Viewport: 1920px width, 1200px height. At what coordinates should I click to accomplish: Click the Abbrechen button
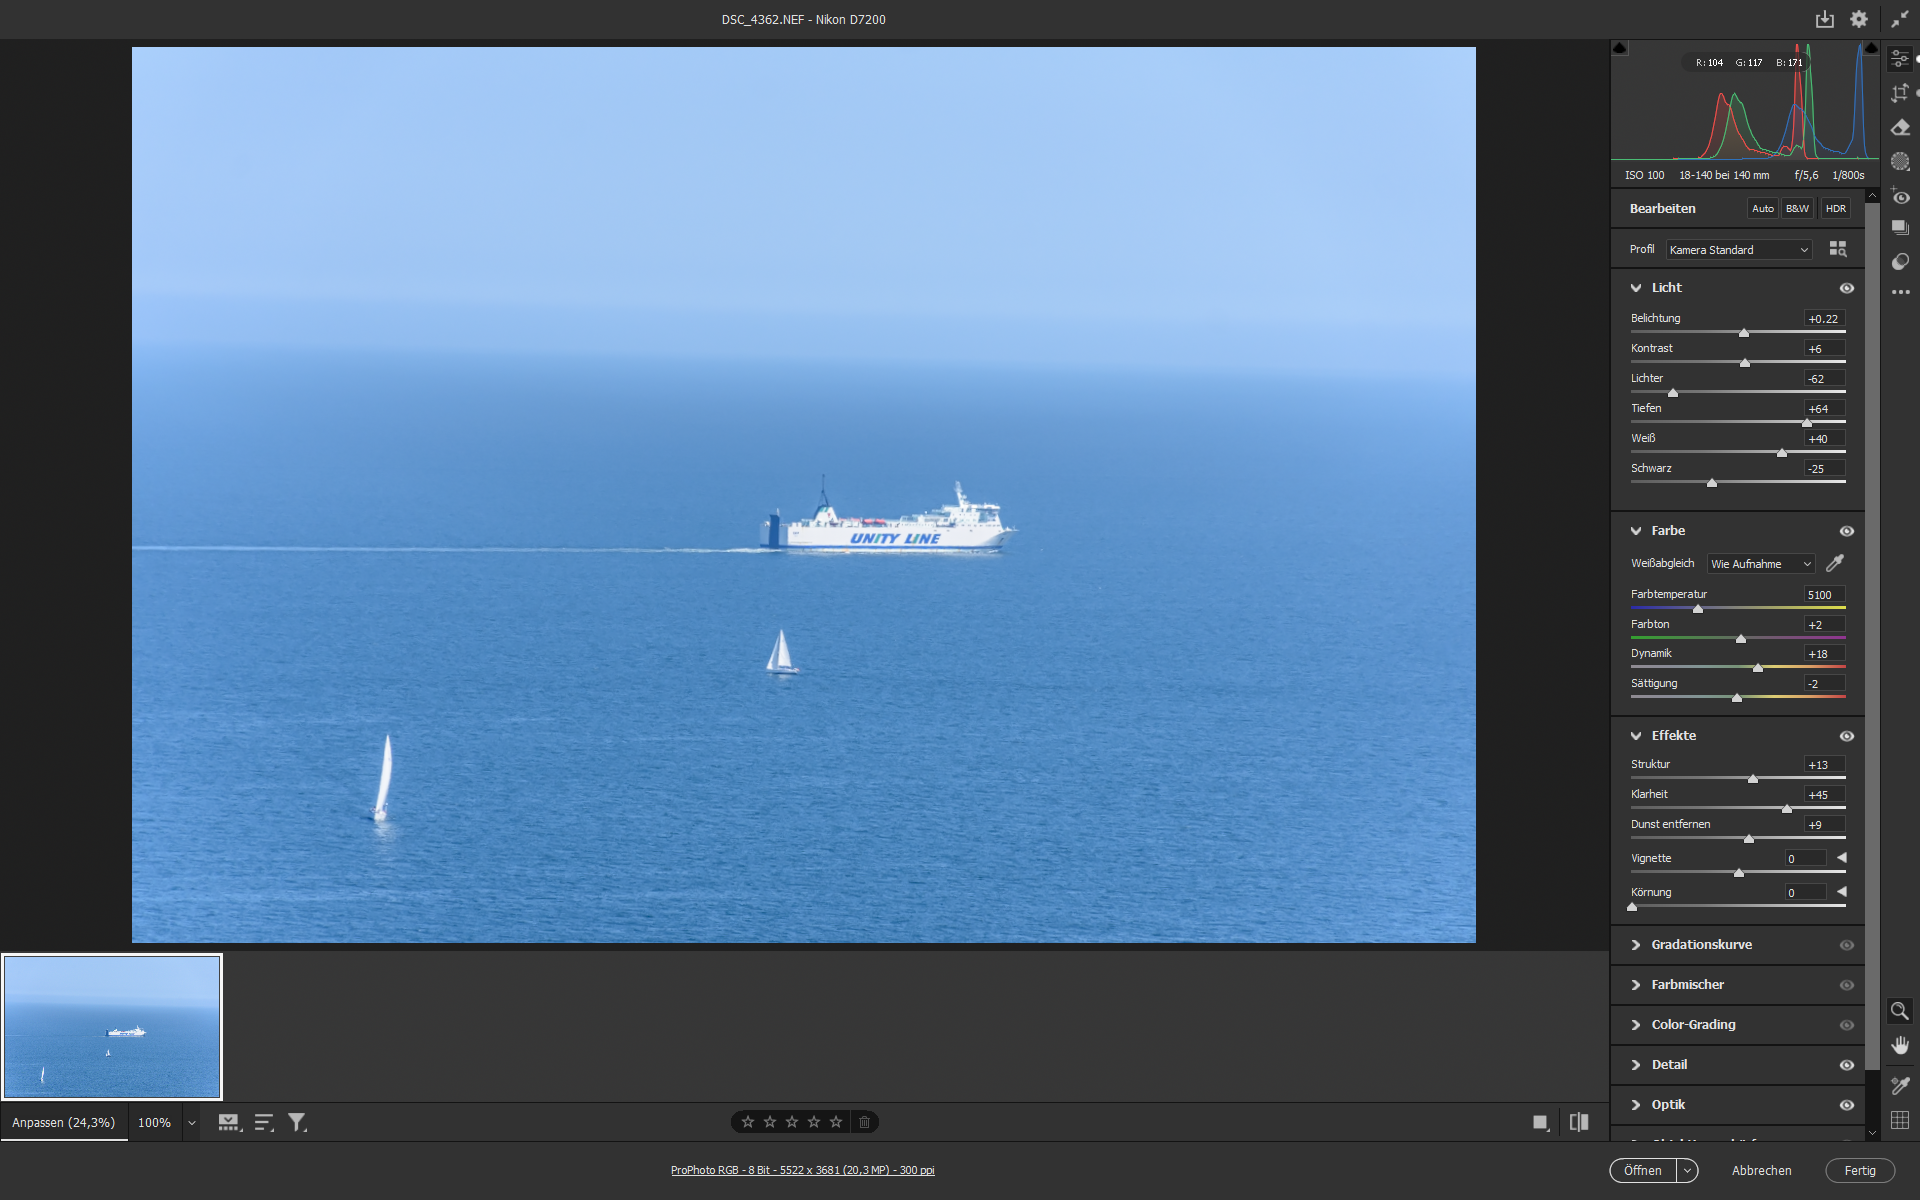click(1761, 1170)
